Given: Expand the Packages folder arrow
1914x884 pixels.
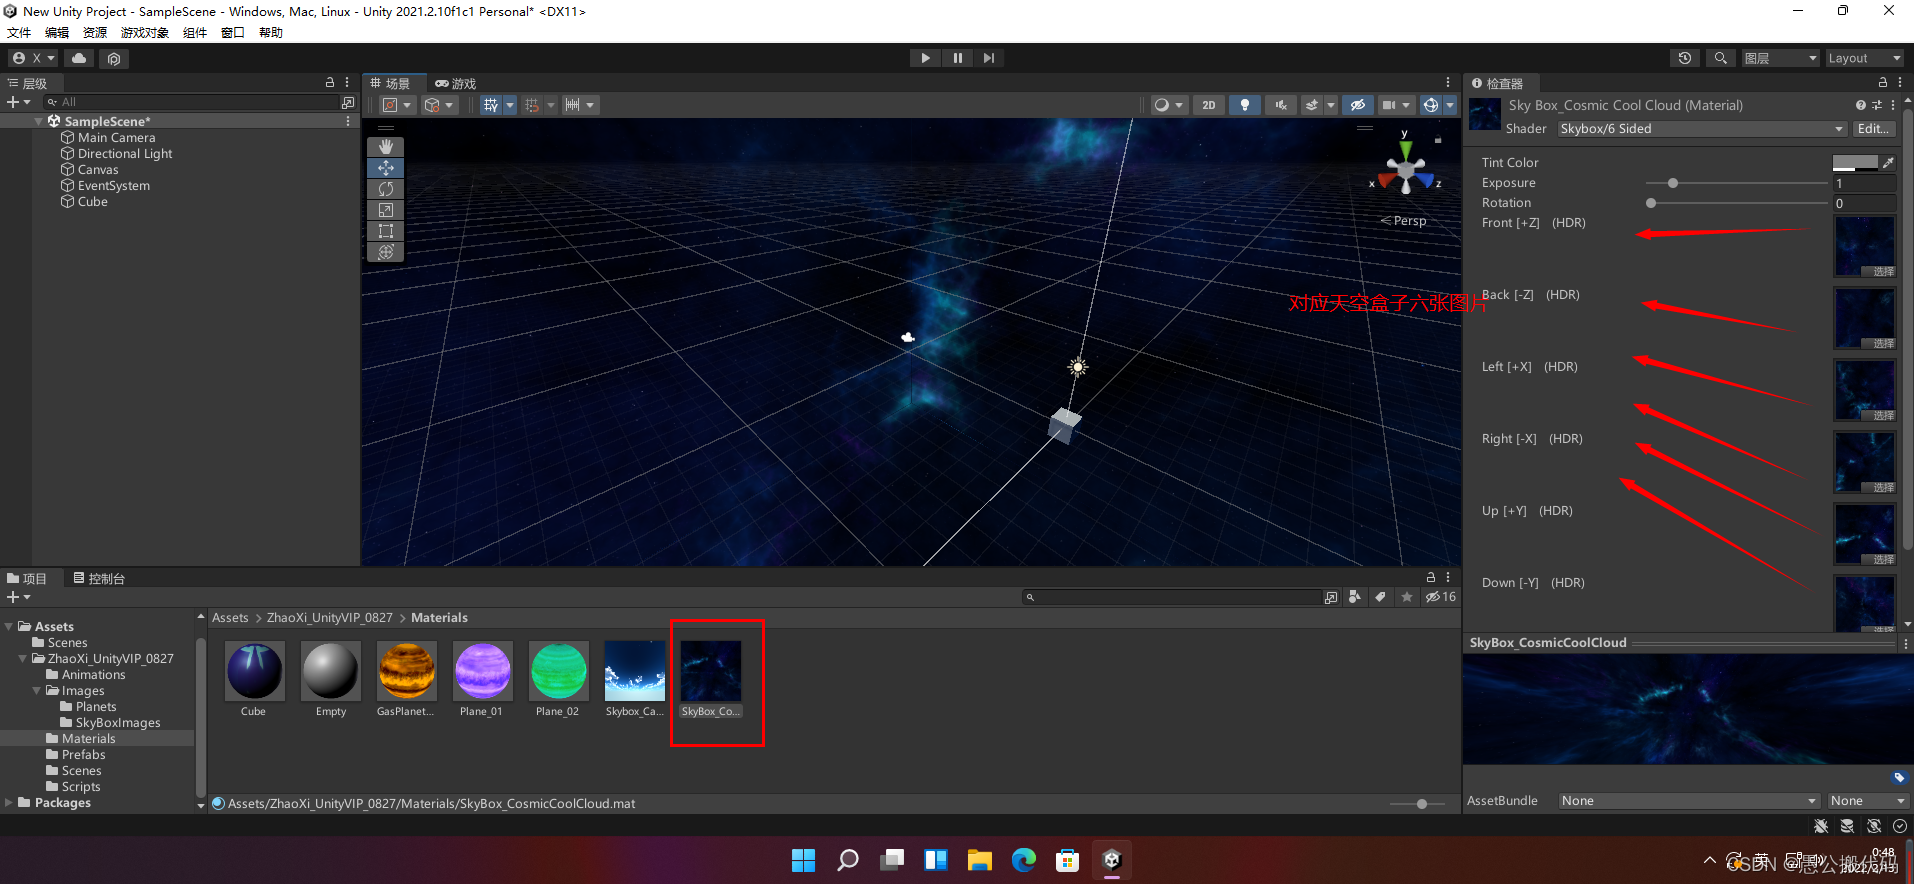Looking at the screenshot, I should 9,802.
